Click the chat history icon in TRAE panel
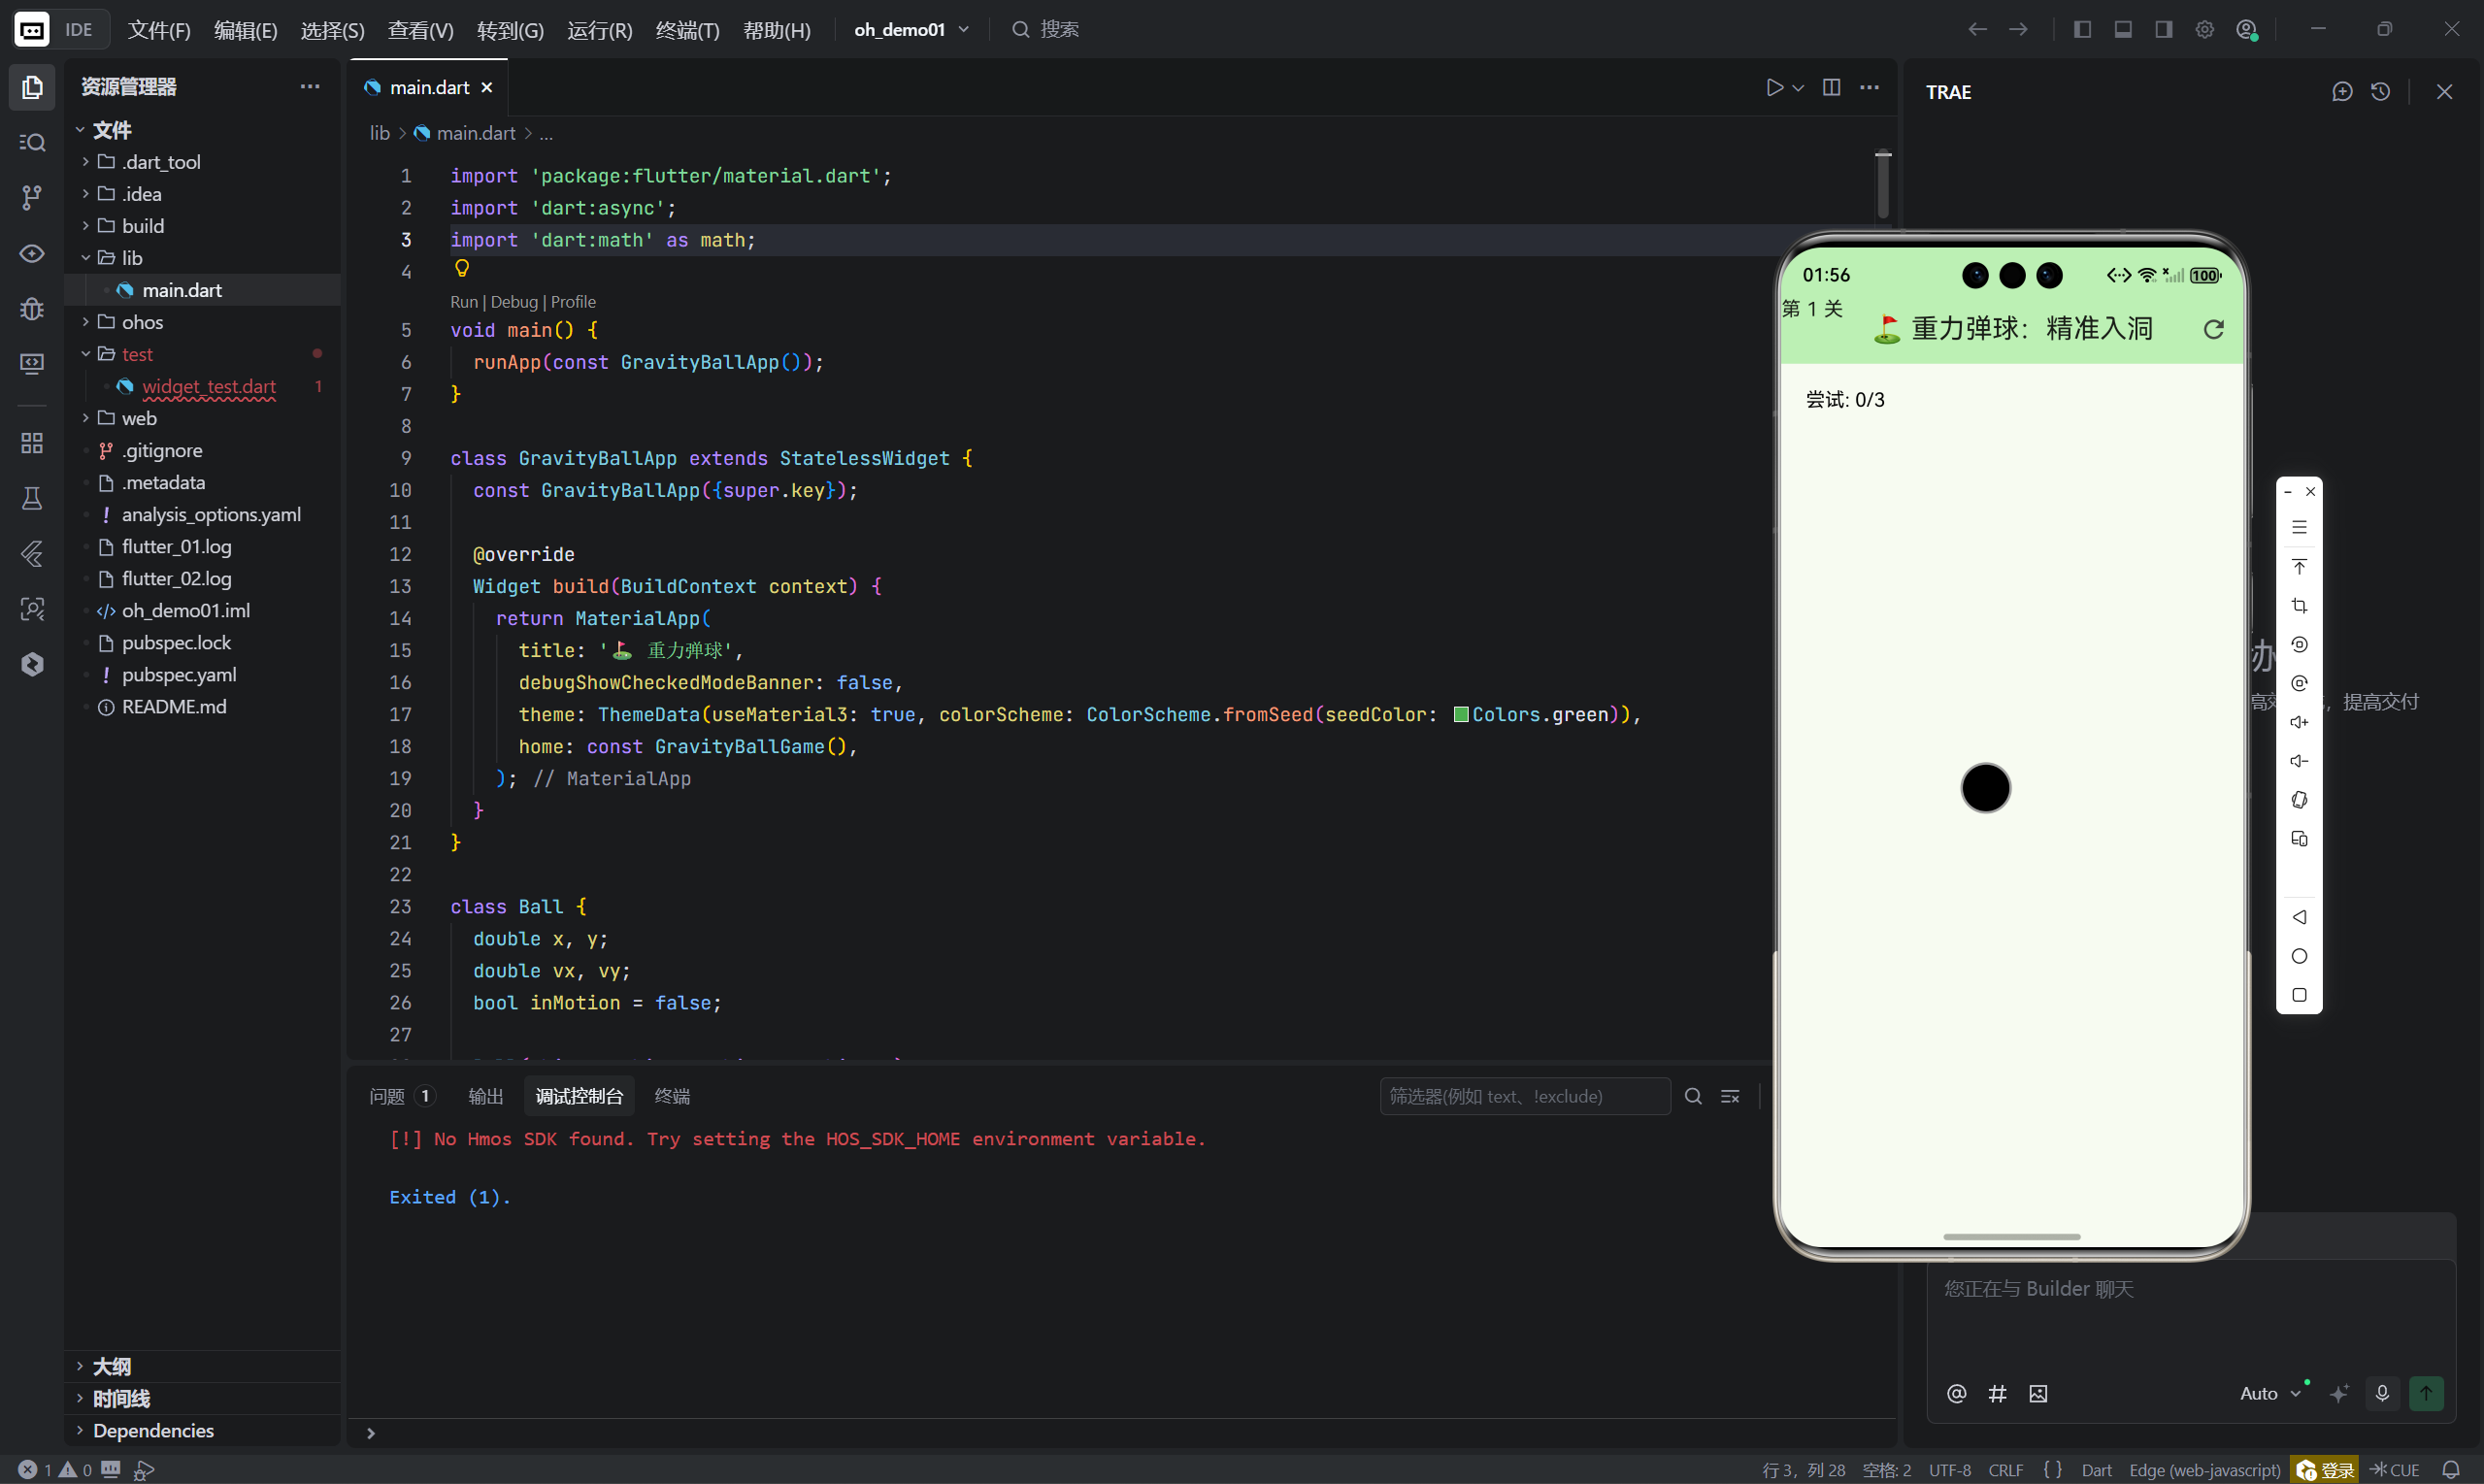The image size is (2484, 1484). coord(2380,92)
